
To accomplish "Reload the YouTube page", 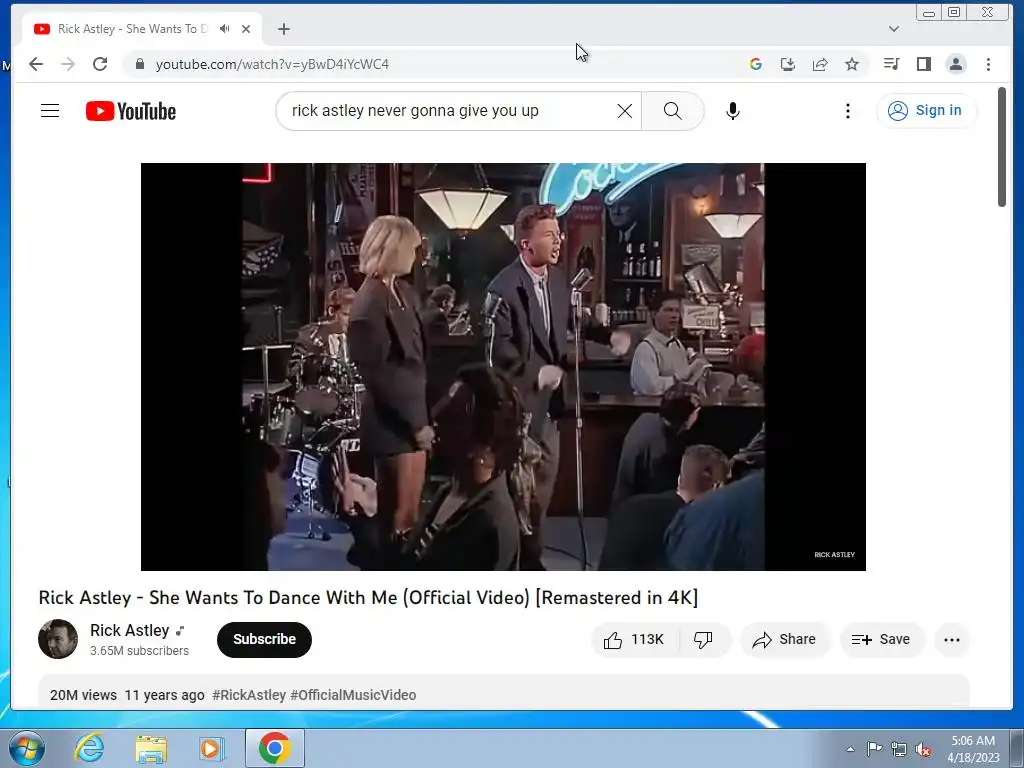I will [100, 64].
